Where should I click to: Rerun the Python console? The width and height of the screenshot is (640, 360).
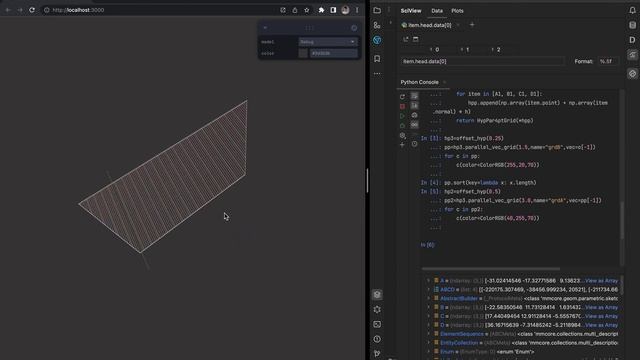[x=402, y=97]
